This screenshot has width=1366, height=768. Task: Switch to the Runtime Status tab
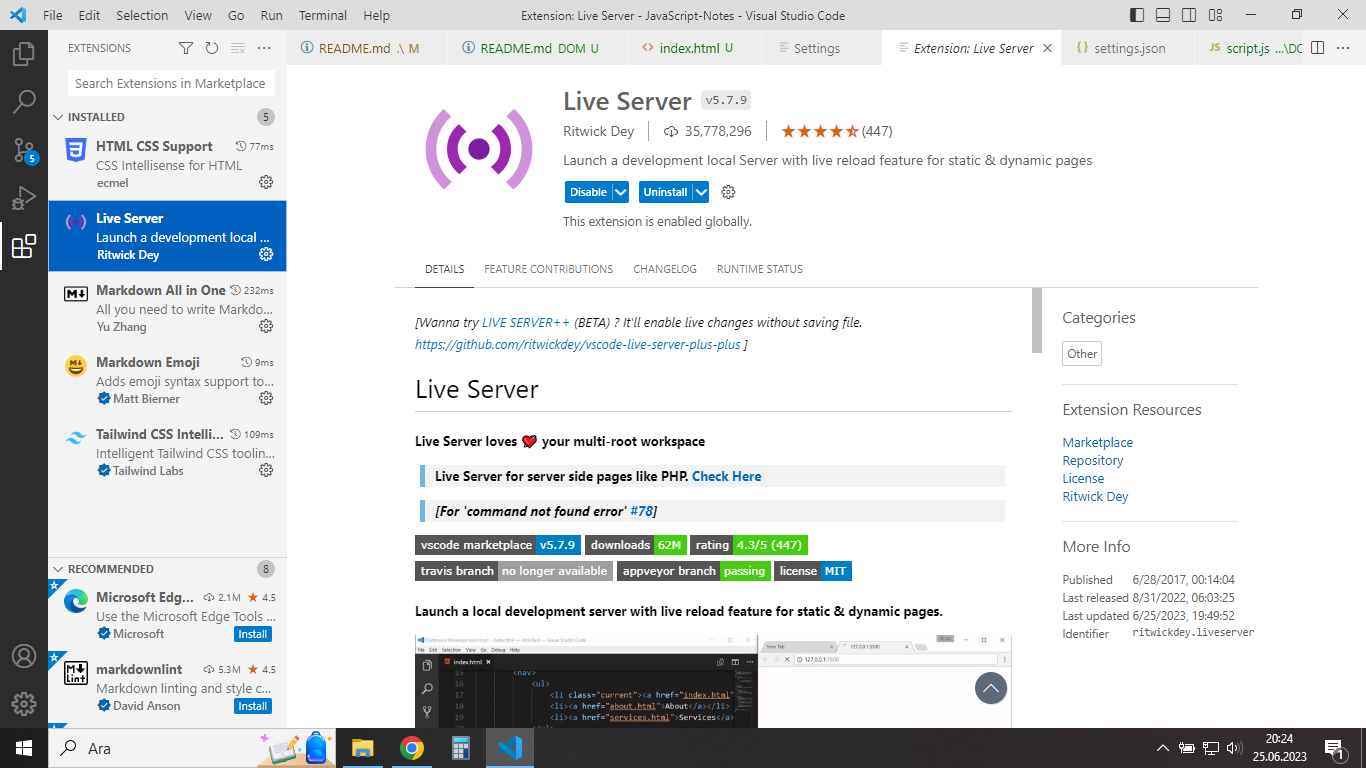760,269
